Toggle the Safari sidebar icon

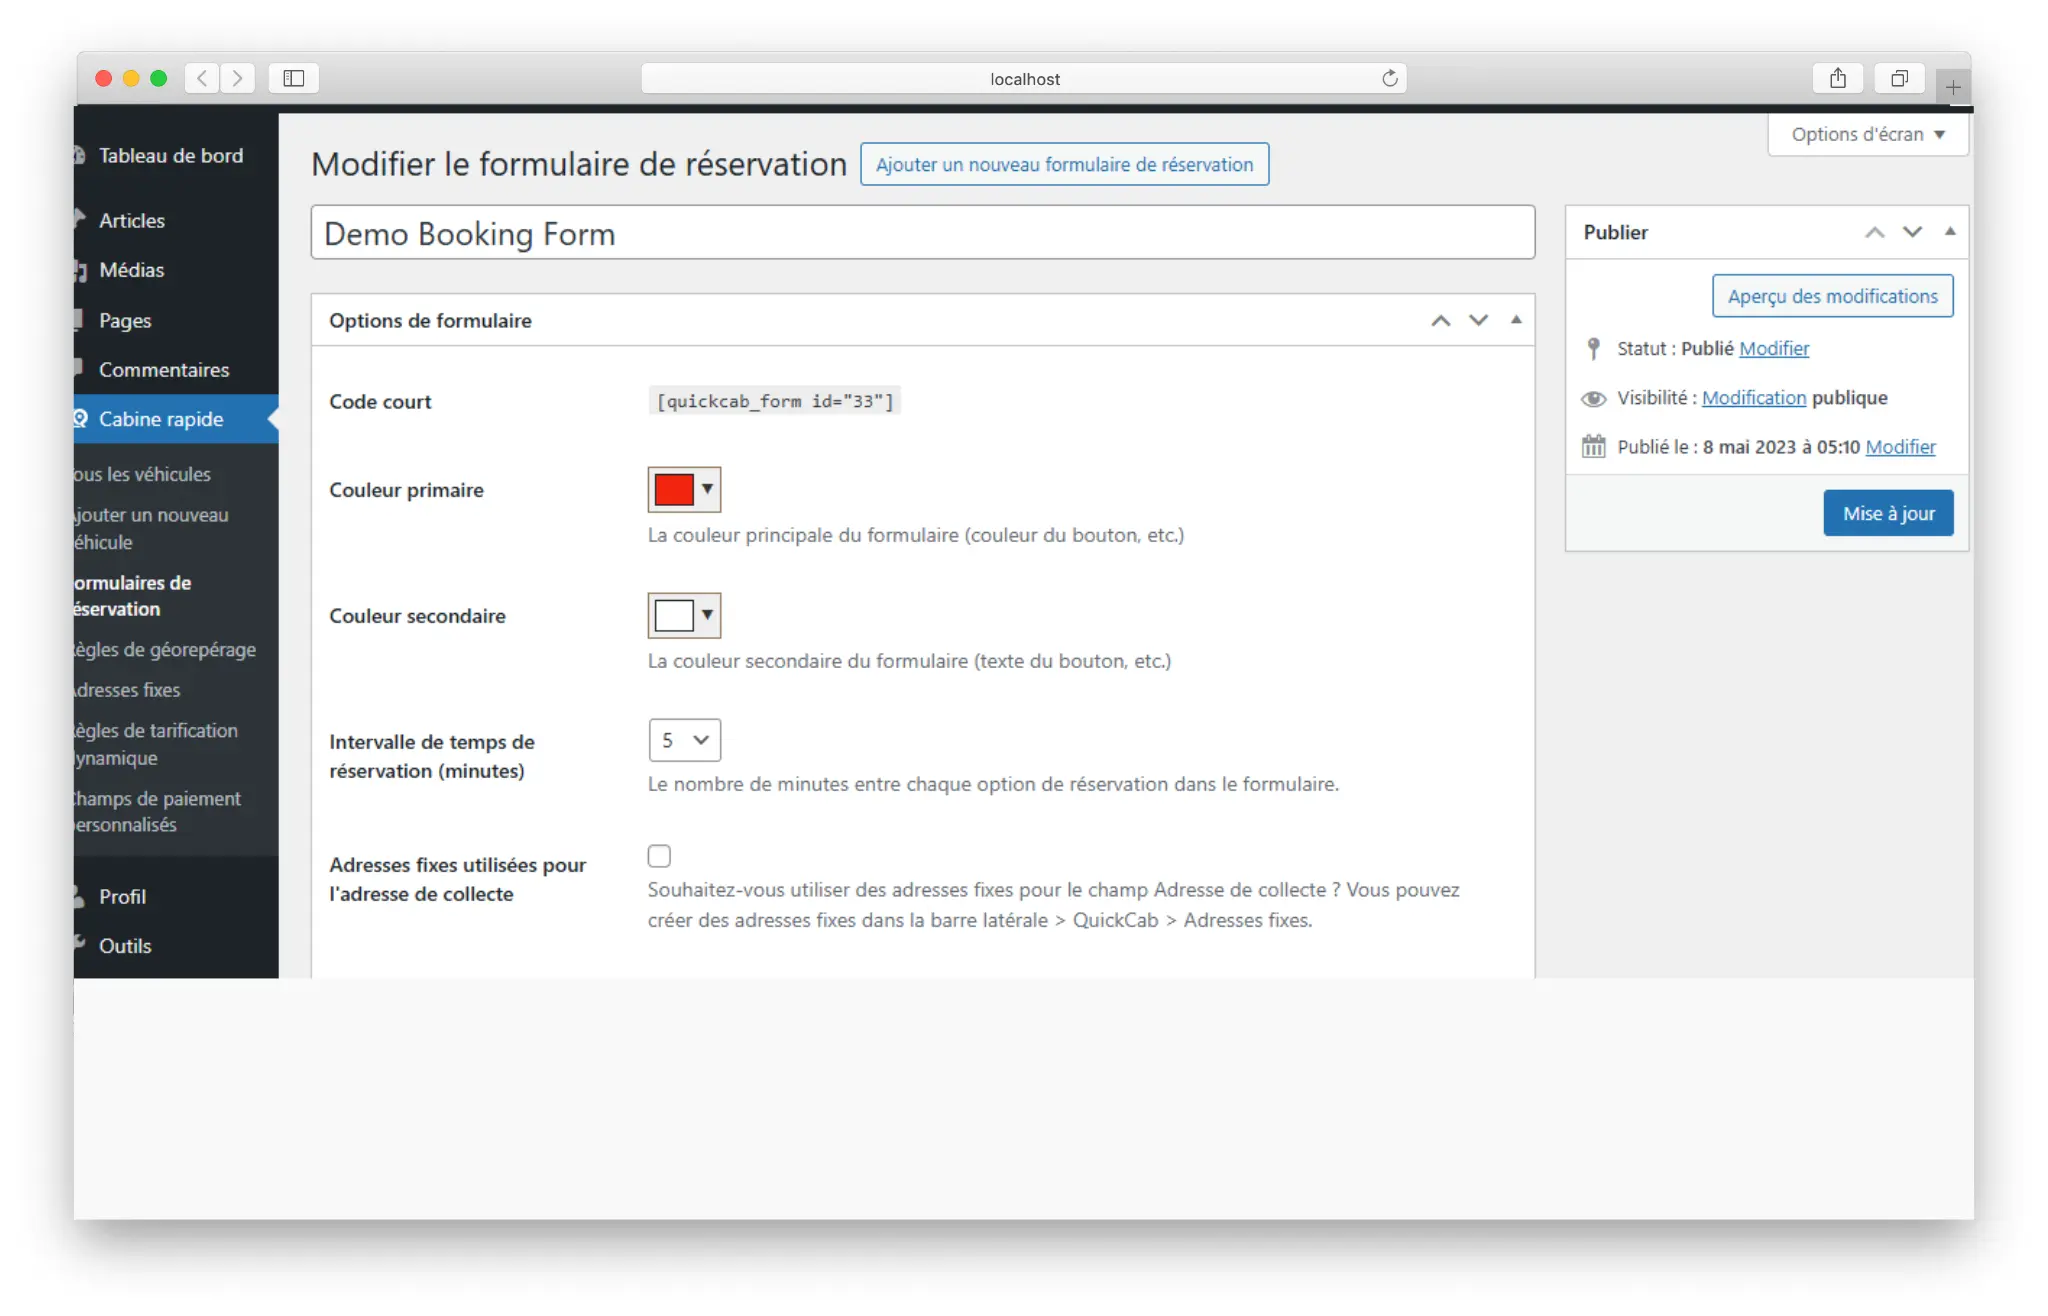pos(294,78)
